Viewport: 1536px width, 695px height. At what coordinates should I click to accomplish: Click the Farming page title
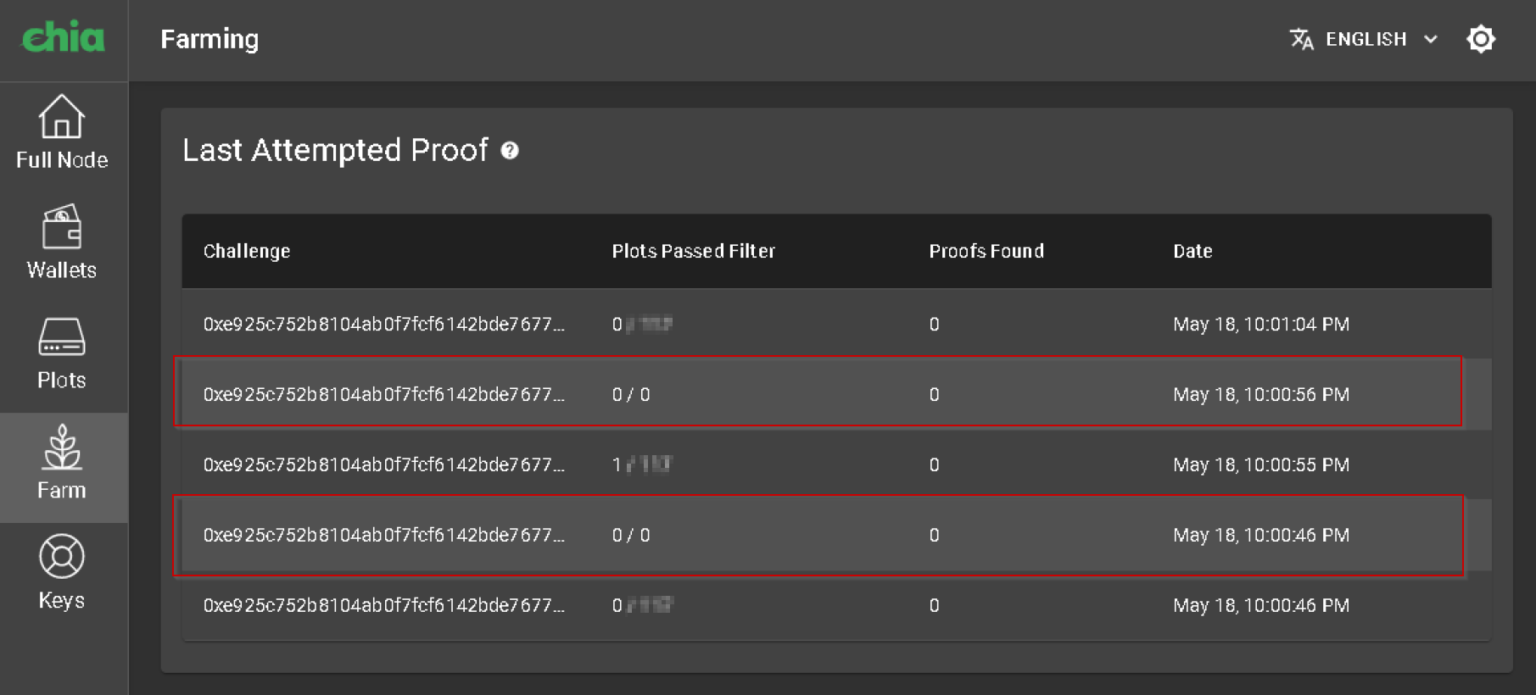(210, 39)
